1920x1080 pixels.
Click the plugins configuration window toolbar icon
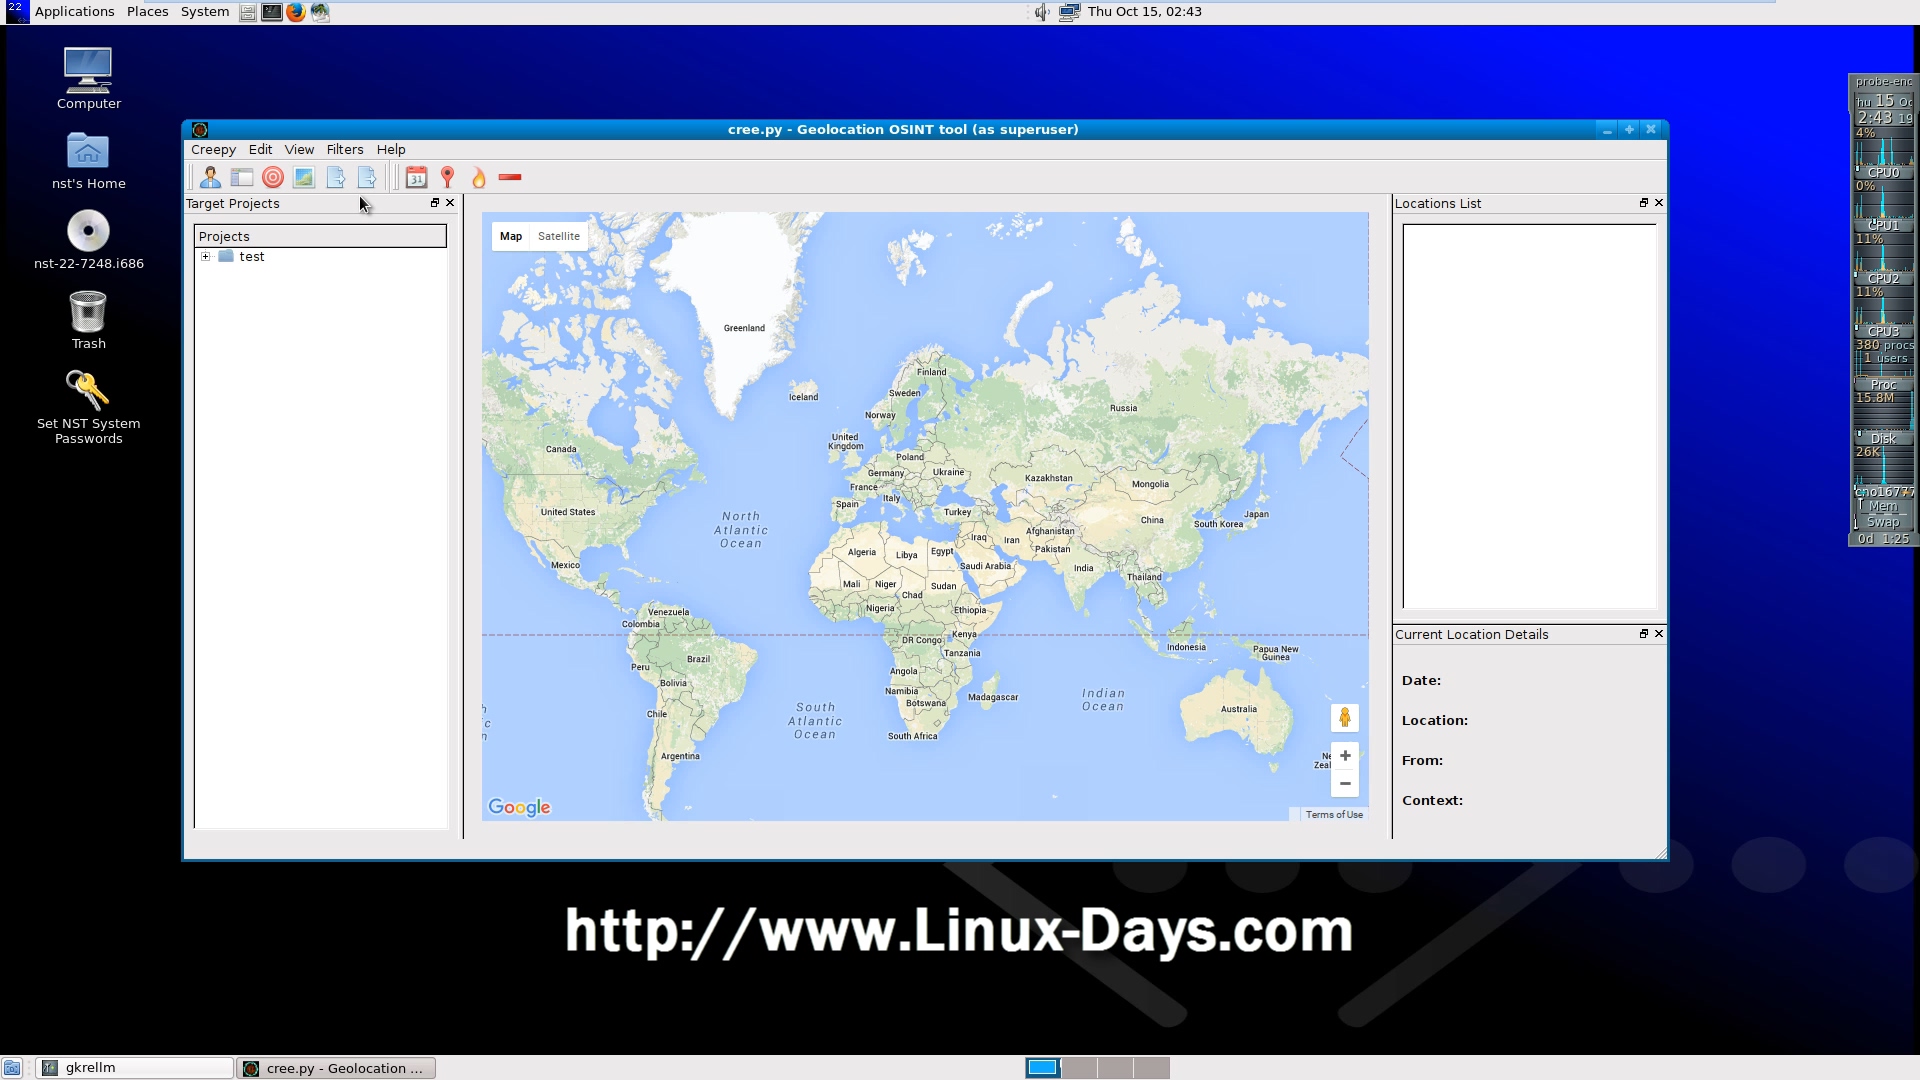pos(241,177)
